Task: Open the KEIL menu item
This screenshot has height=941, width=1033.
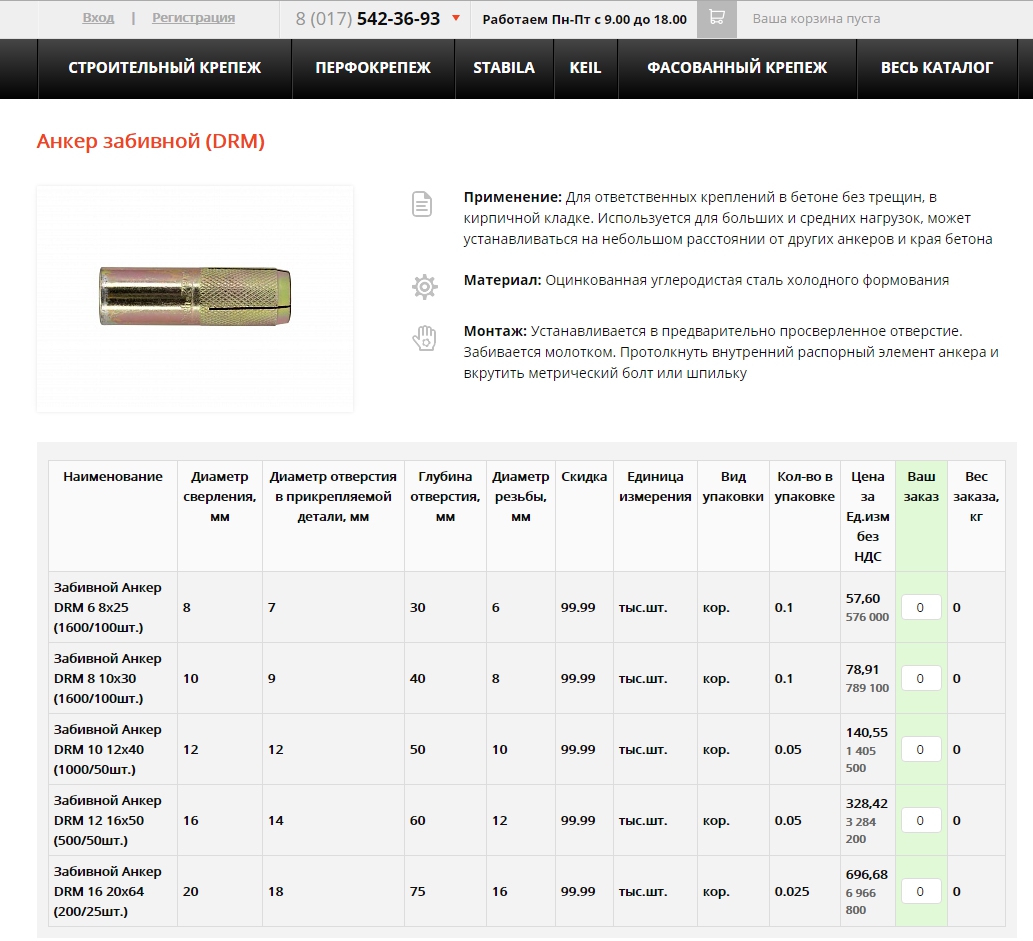Action: click(585, 68)
